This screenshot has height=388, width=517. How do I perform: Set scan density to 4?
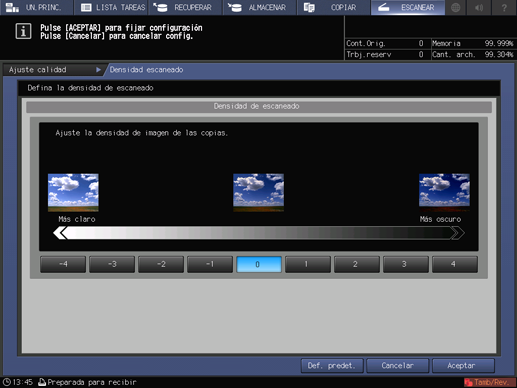[455, 264]
